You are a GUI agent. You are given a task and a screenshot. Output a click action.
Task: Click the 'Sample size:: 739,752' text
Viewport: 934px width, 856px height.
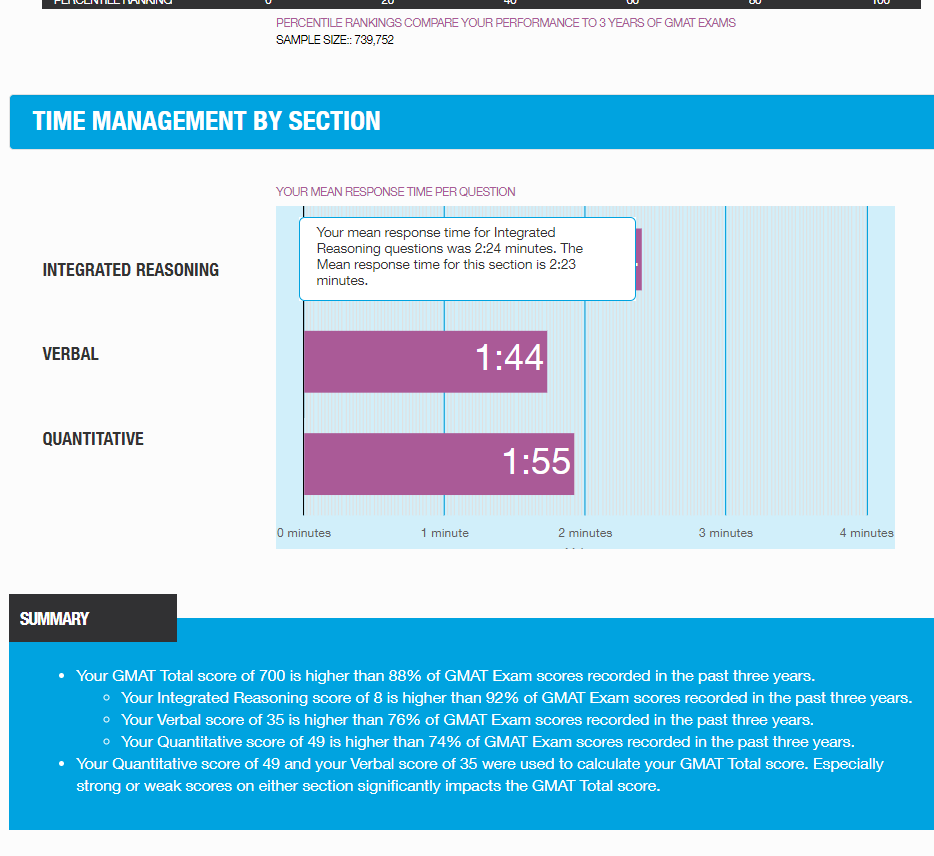pyautogui.click(x=335, y=40)
